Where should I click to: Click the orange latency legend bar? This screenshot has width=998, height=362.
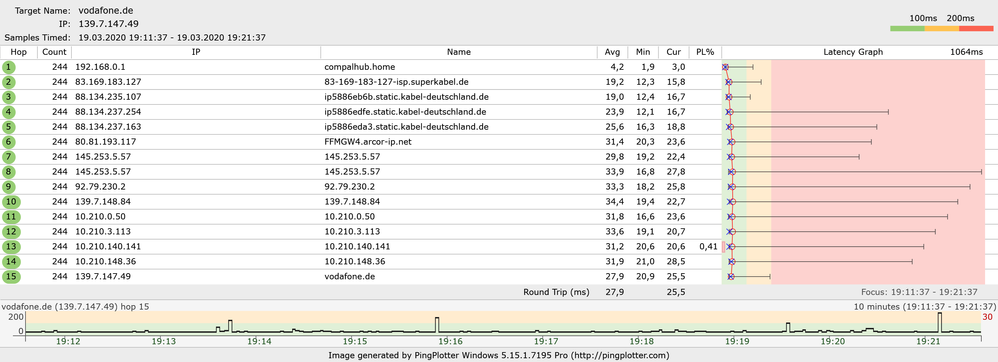(x=941, y=29)
